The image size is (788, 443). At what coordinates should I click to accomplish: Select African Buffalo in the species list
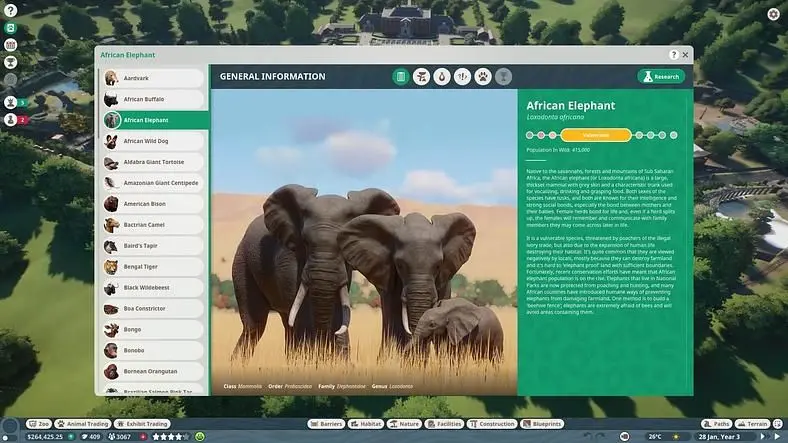tap(154, 99)
